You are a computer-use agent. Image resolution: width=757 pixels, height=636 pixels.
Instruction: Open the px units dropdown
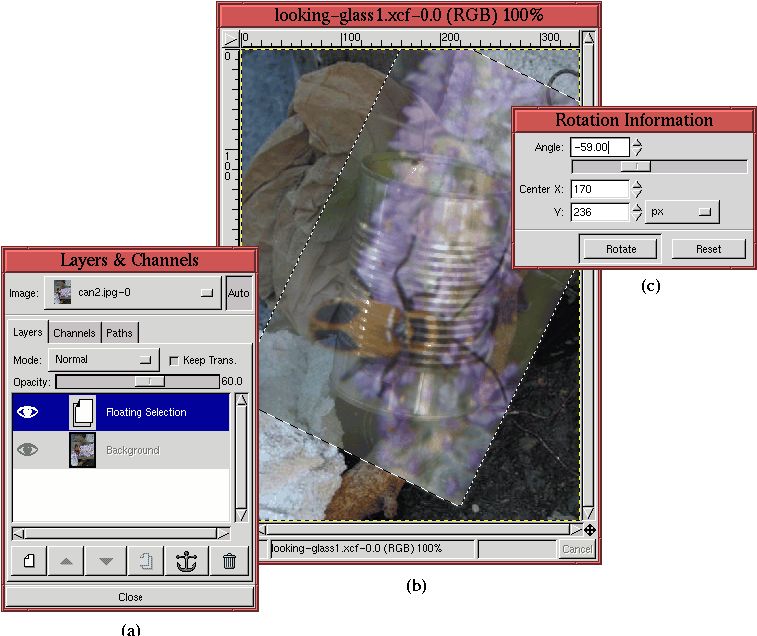(682, 212)
